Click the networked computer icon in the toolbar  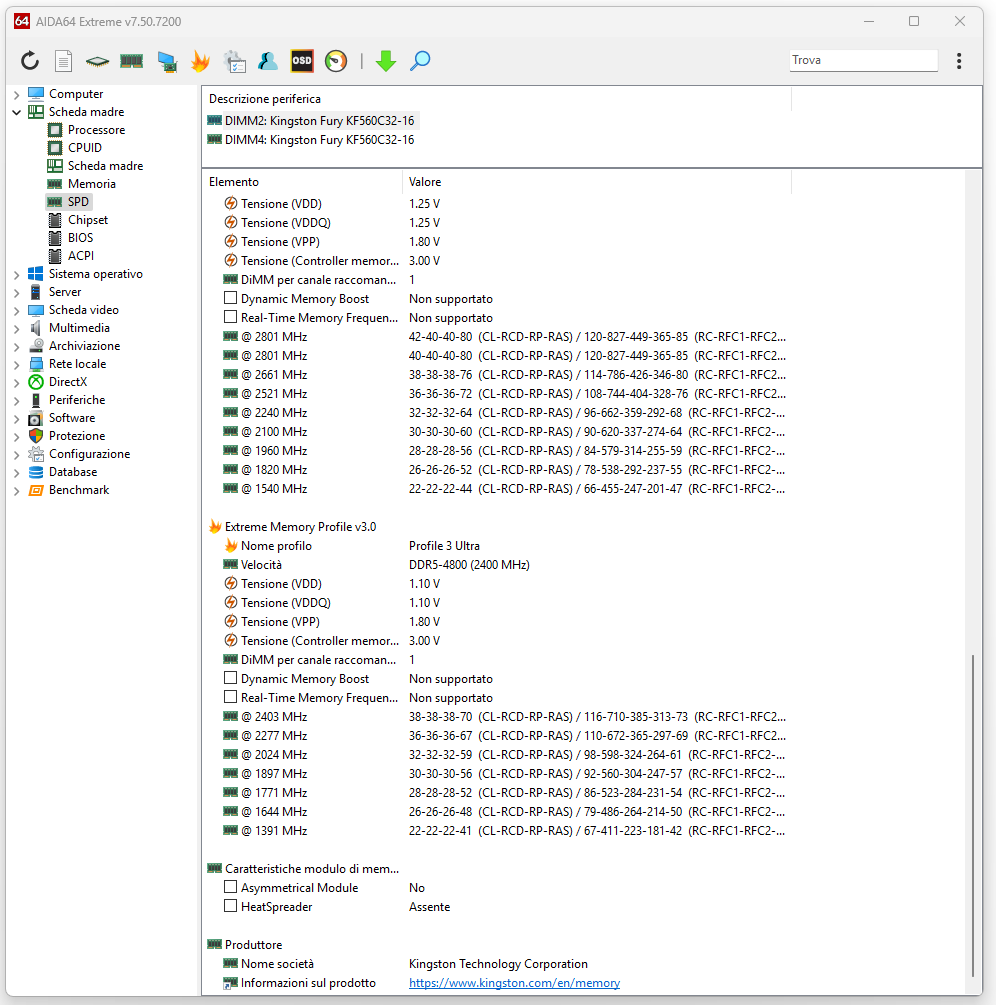(167, 61)
